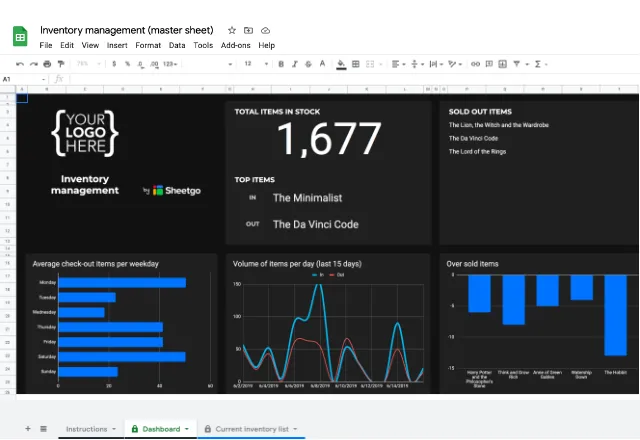
Task: Click the move to folder icon
Action: click(x=248, y=30)
